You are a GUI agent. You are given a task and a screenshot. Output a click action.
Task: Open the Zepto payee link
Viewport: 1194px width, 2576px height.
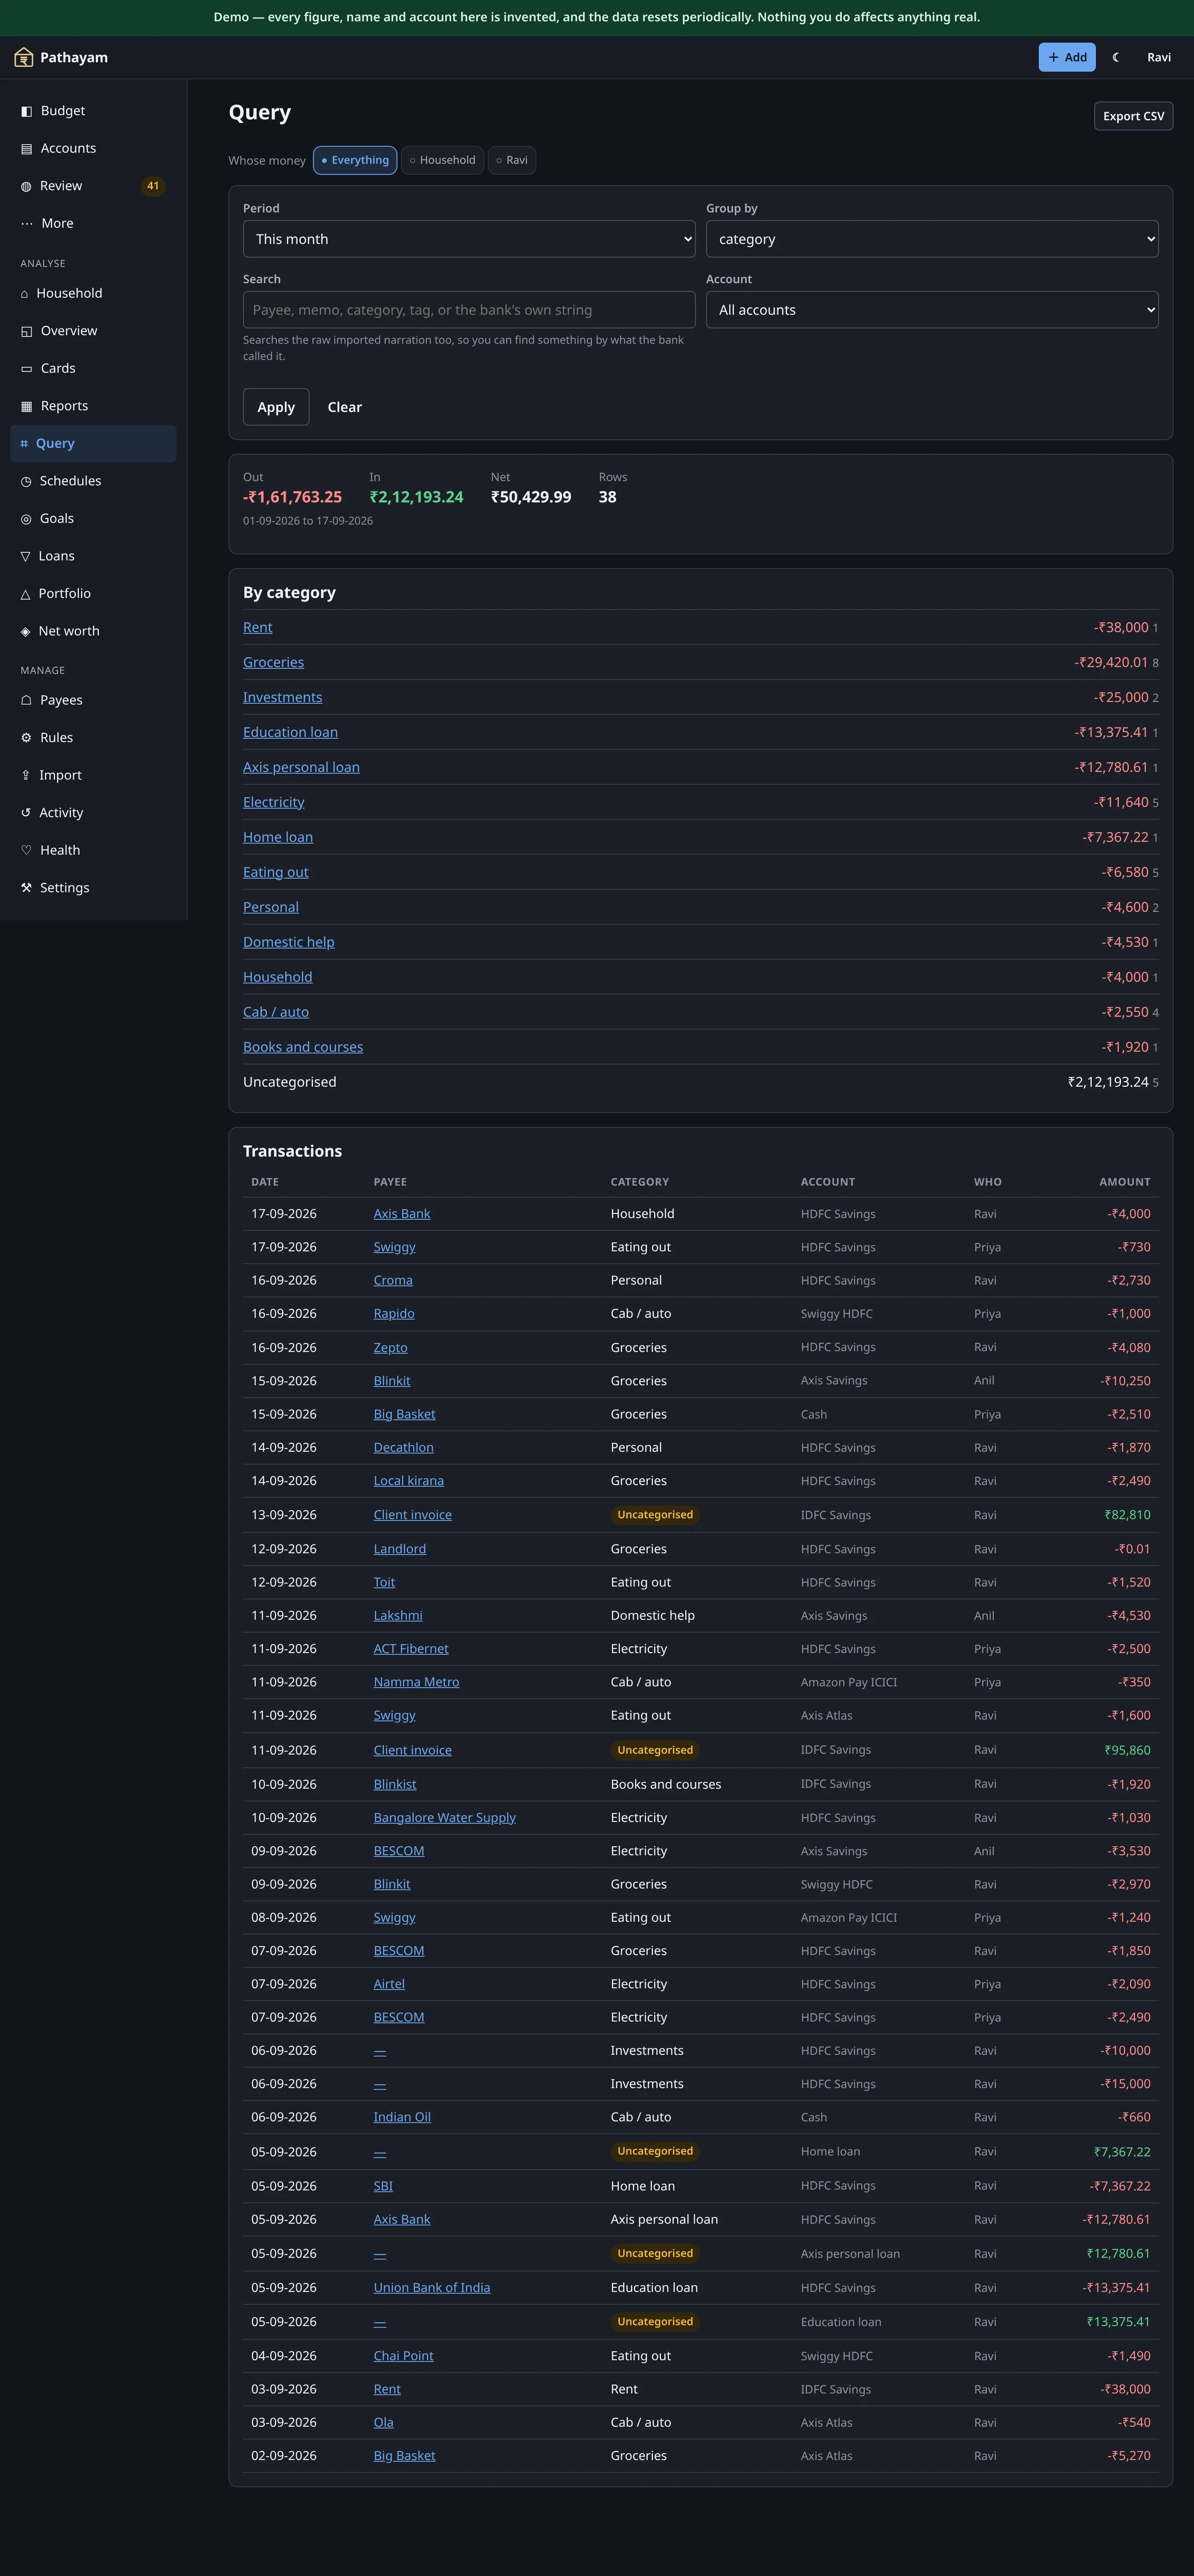coord(390,1348)
